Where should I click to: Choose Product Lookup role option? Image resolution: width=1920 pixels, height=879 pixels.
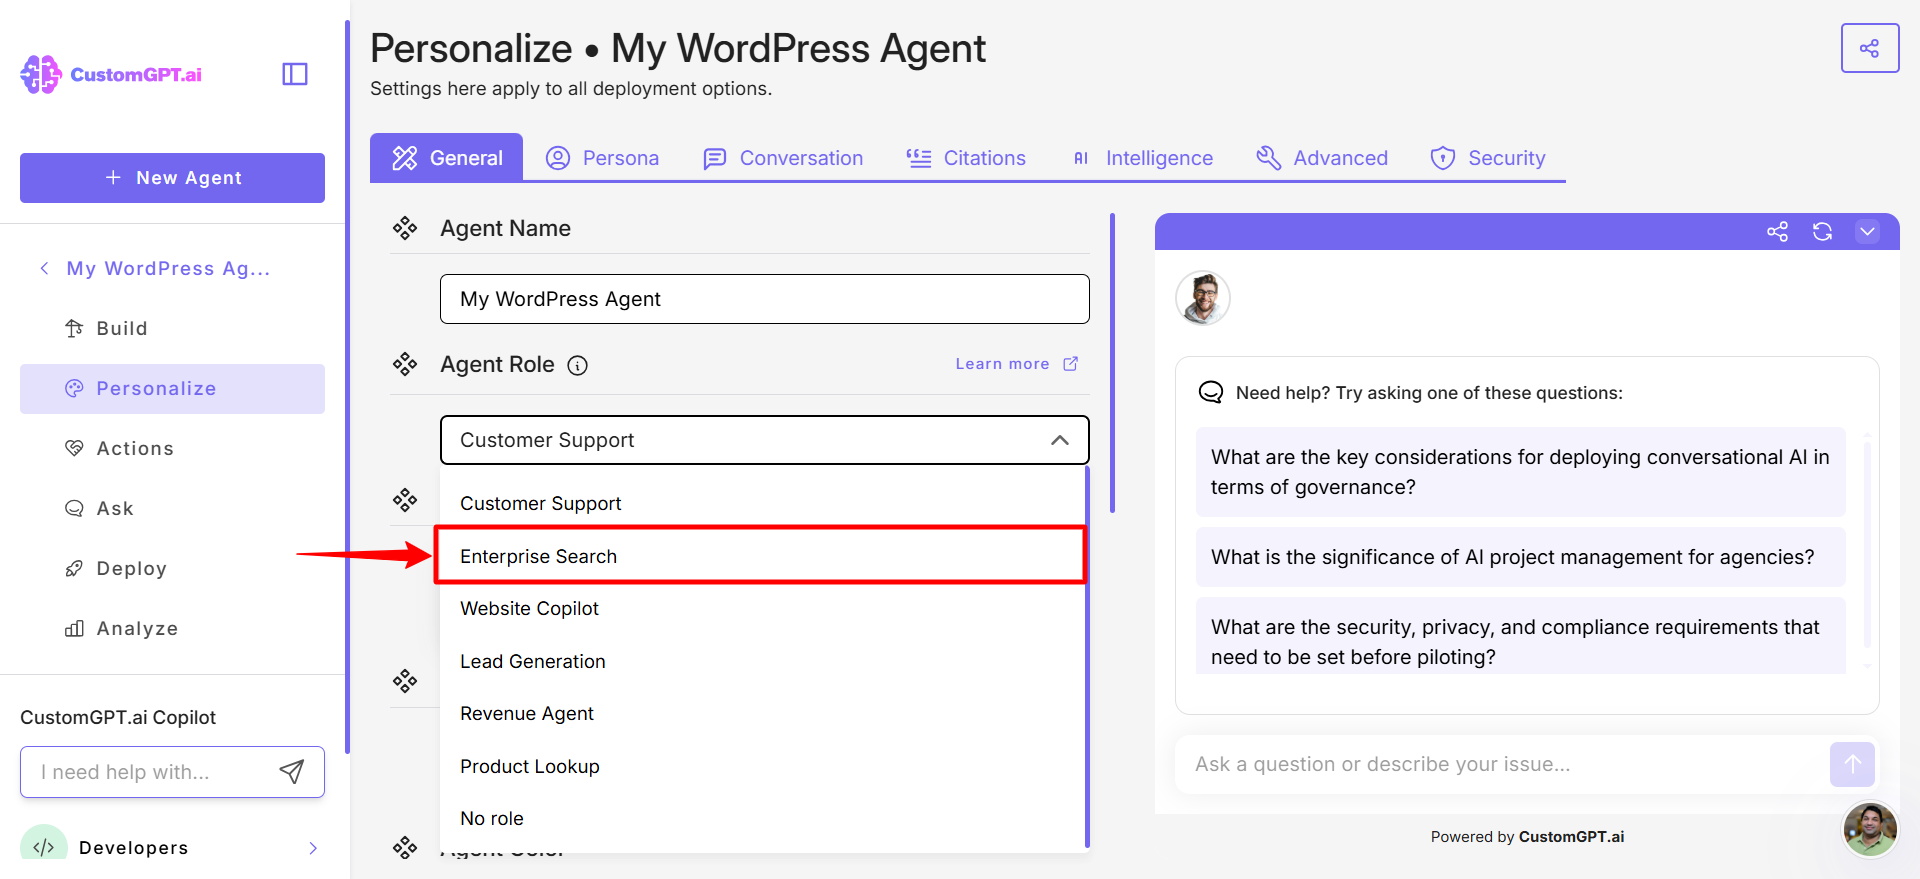[762, 766]
